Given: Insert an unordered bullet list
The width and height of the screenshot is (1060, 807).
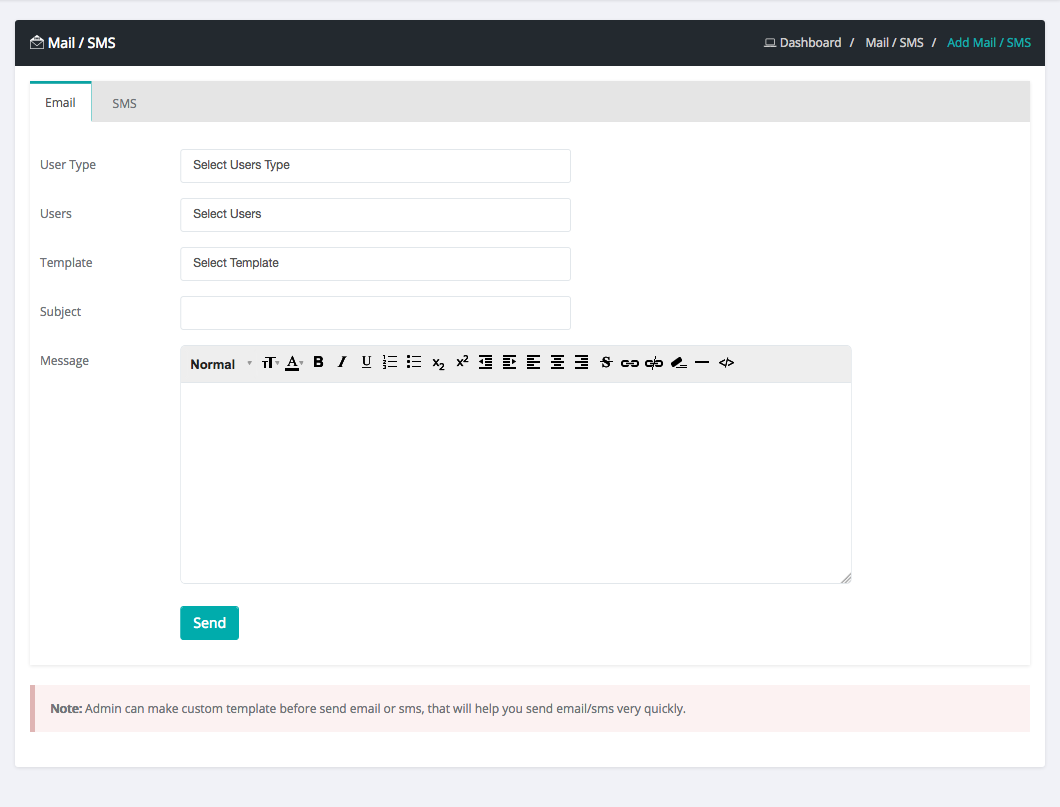Looking at the screenshot, I should point(414,362).
